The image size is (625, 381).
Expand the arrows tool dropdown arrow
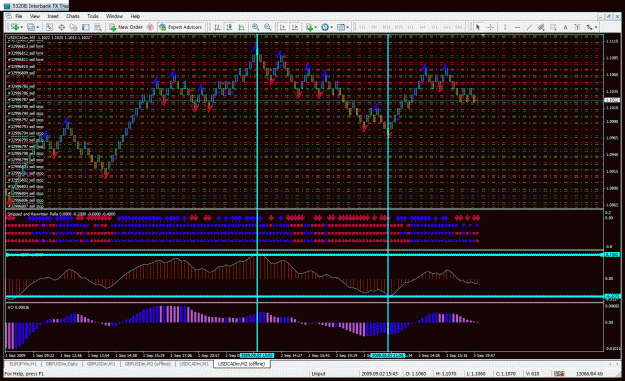(x=596, y=27)
